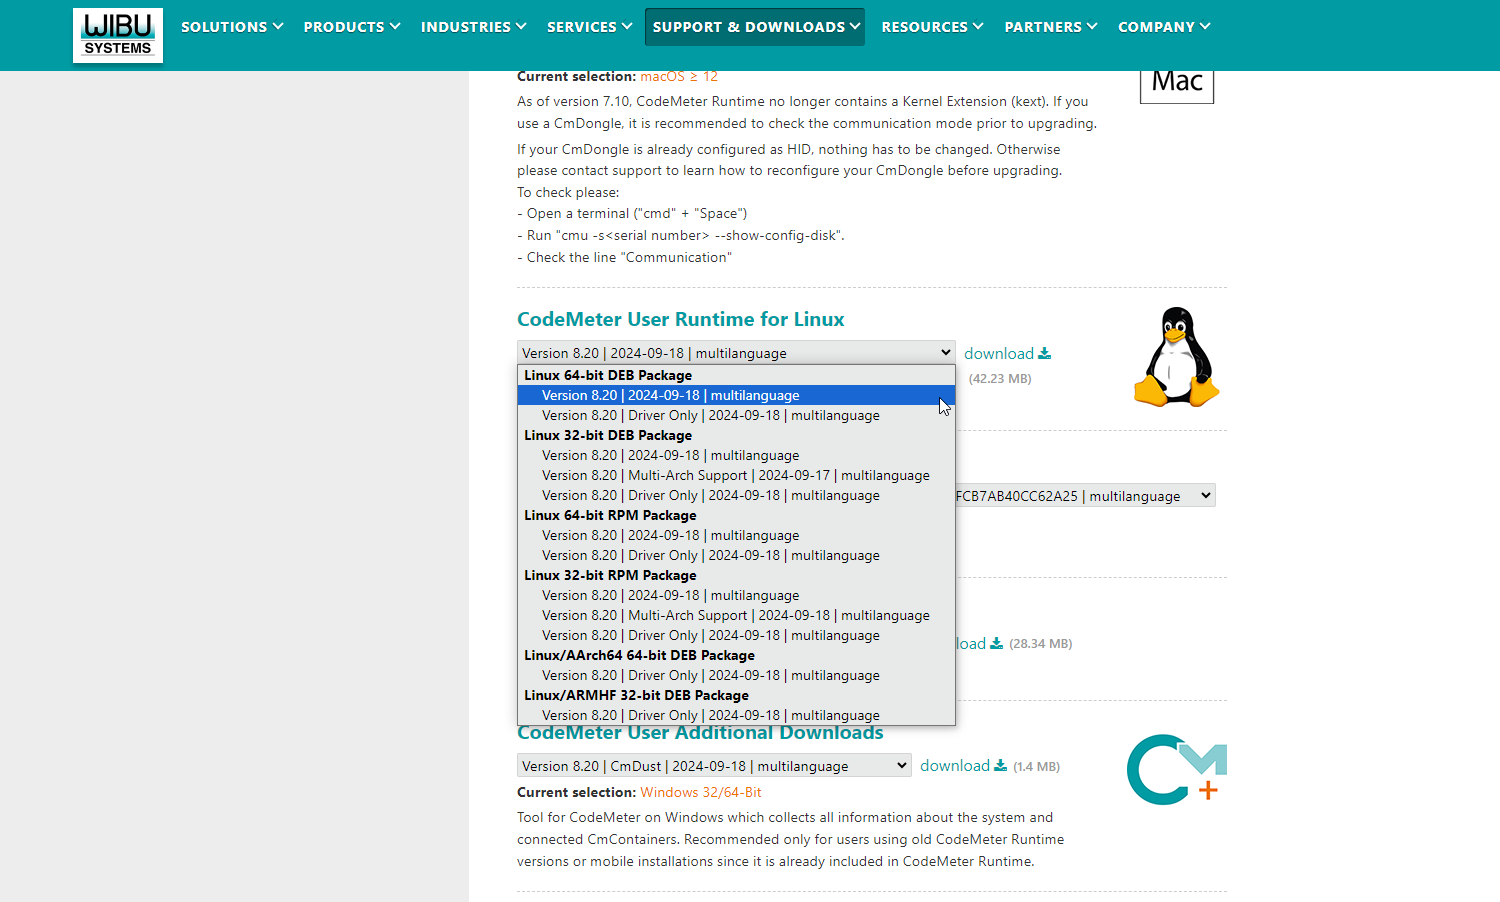The image size is (1500, 902).
Task: Expand the Resources navigation dropdown
Action: tap(932, 27)
